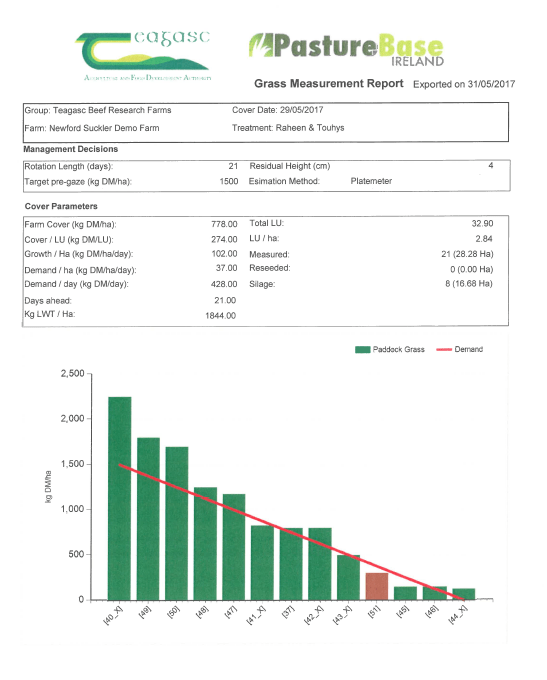Click the bar for paddock [50]
This screenshot has width=547, height=680.
177,523
